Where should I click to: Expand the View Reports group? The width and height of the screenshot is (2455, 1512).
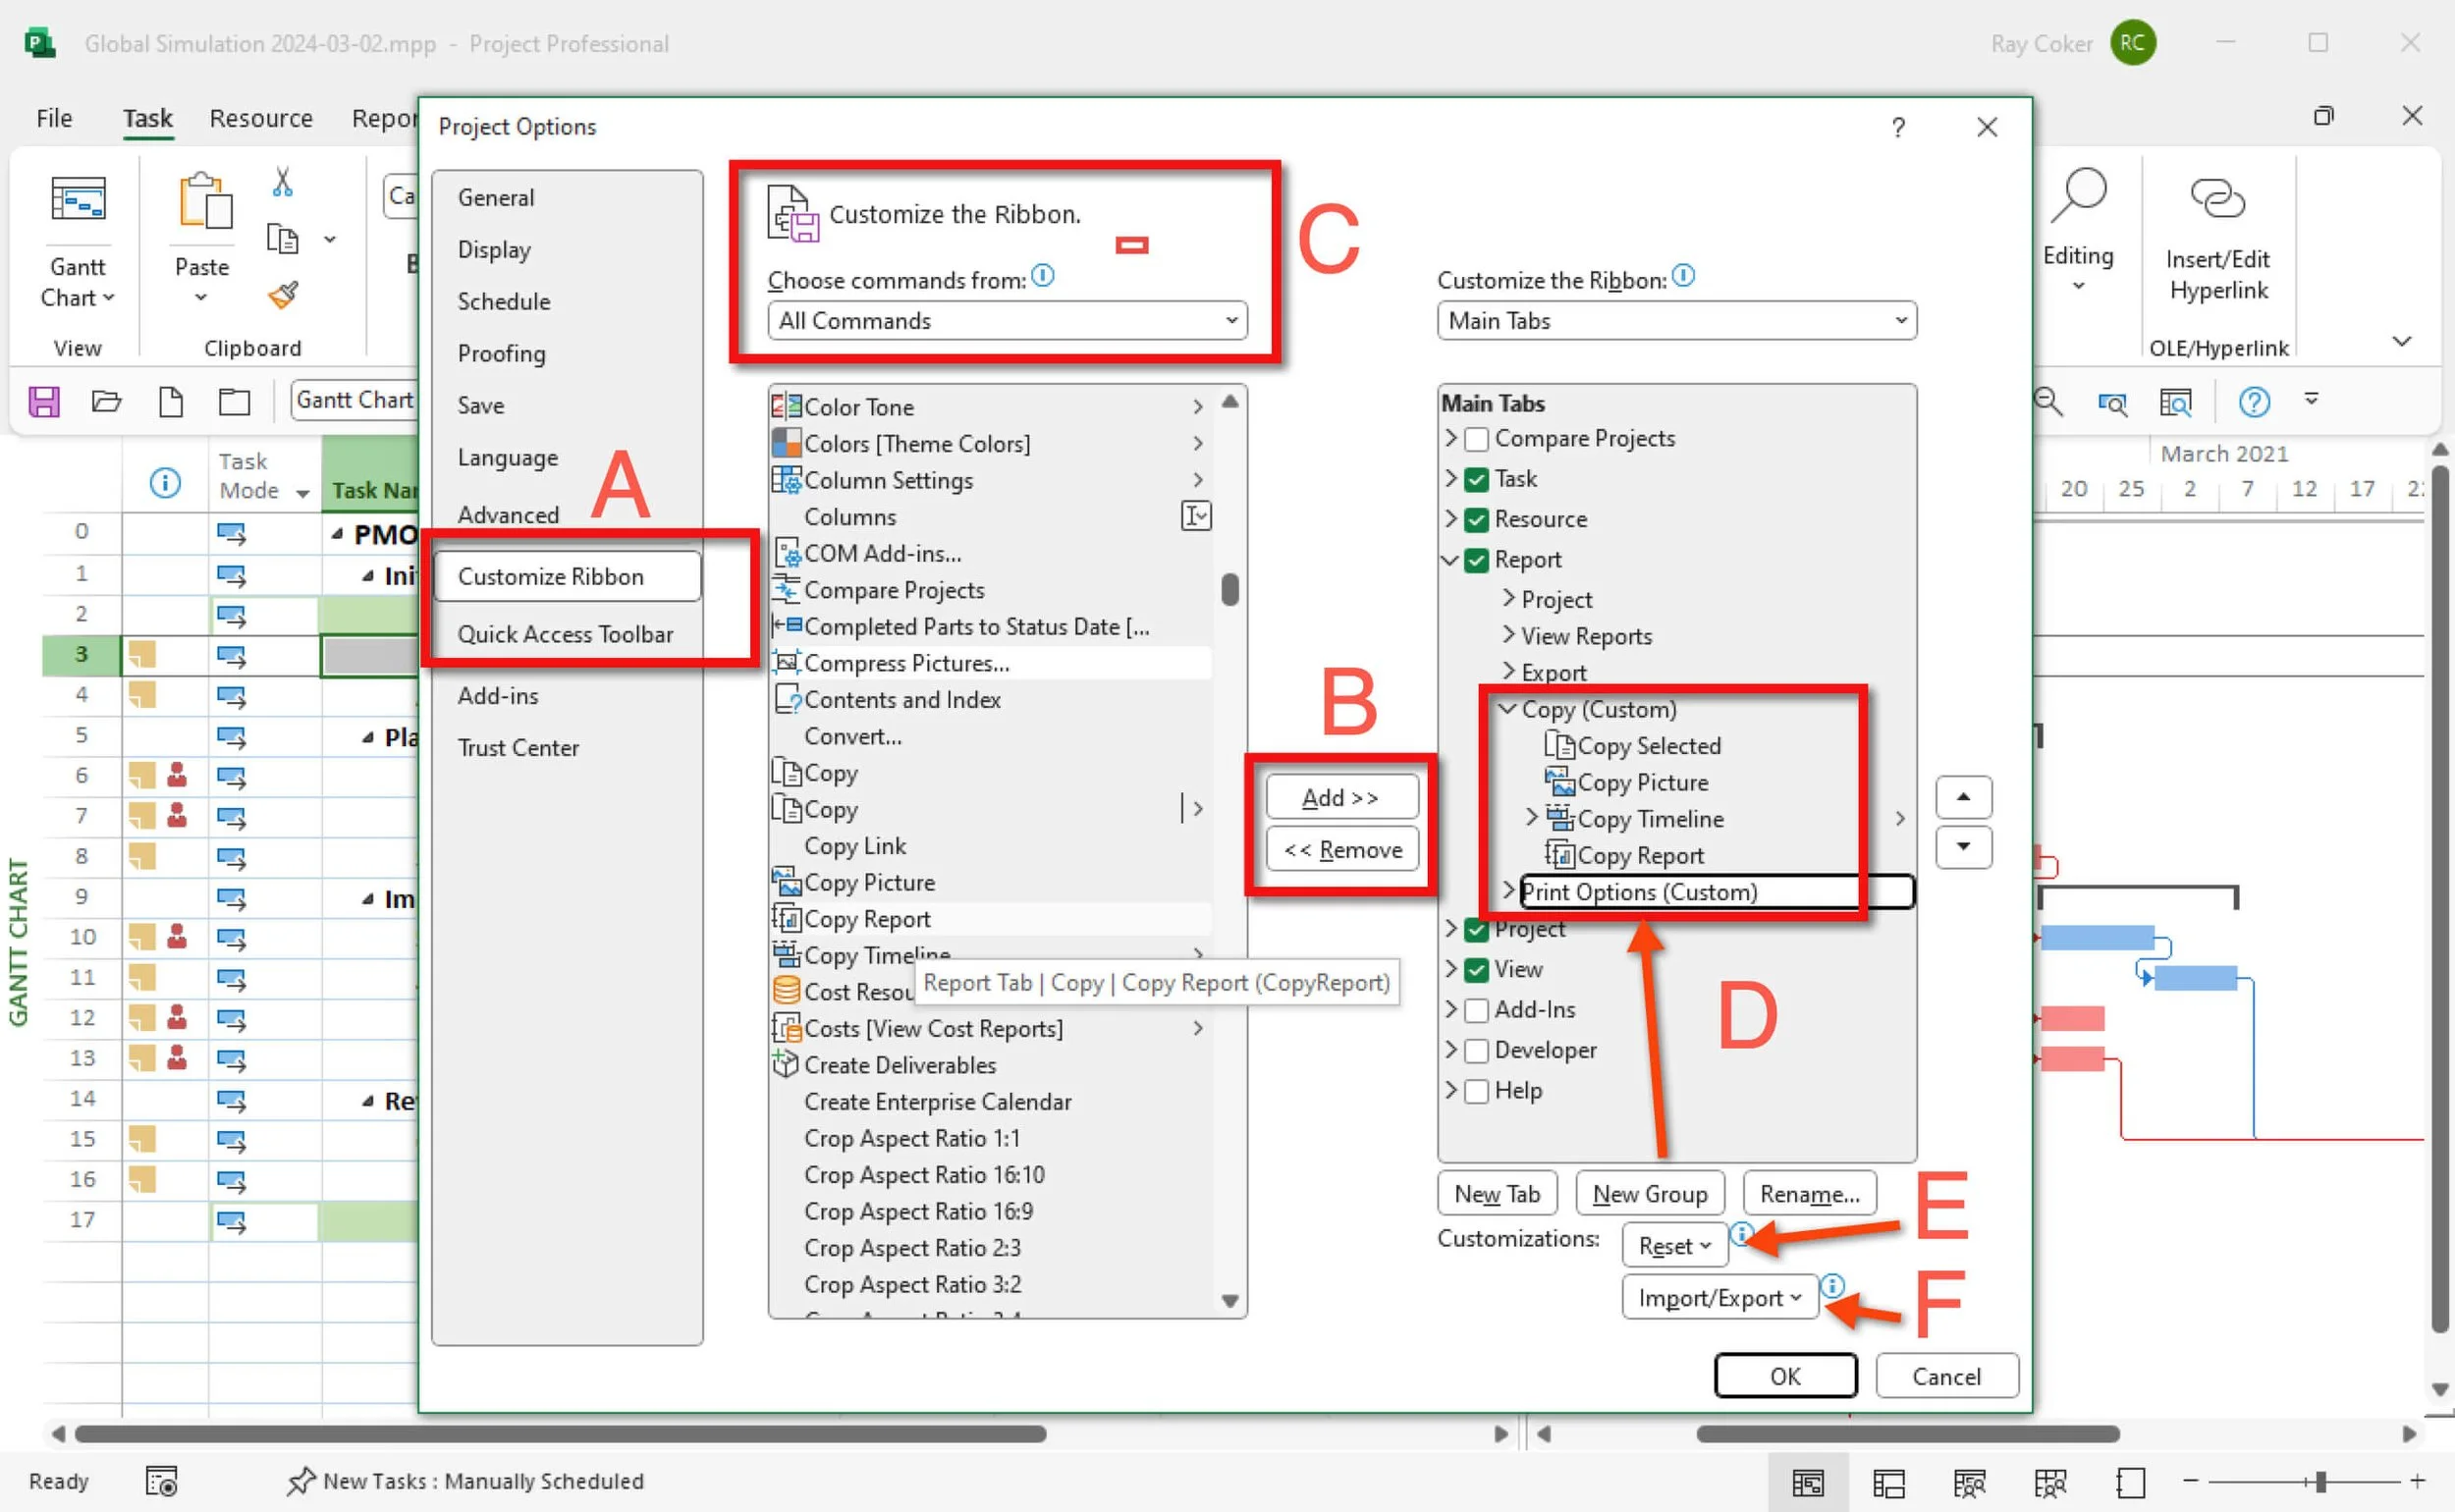[1508, 635]
